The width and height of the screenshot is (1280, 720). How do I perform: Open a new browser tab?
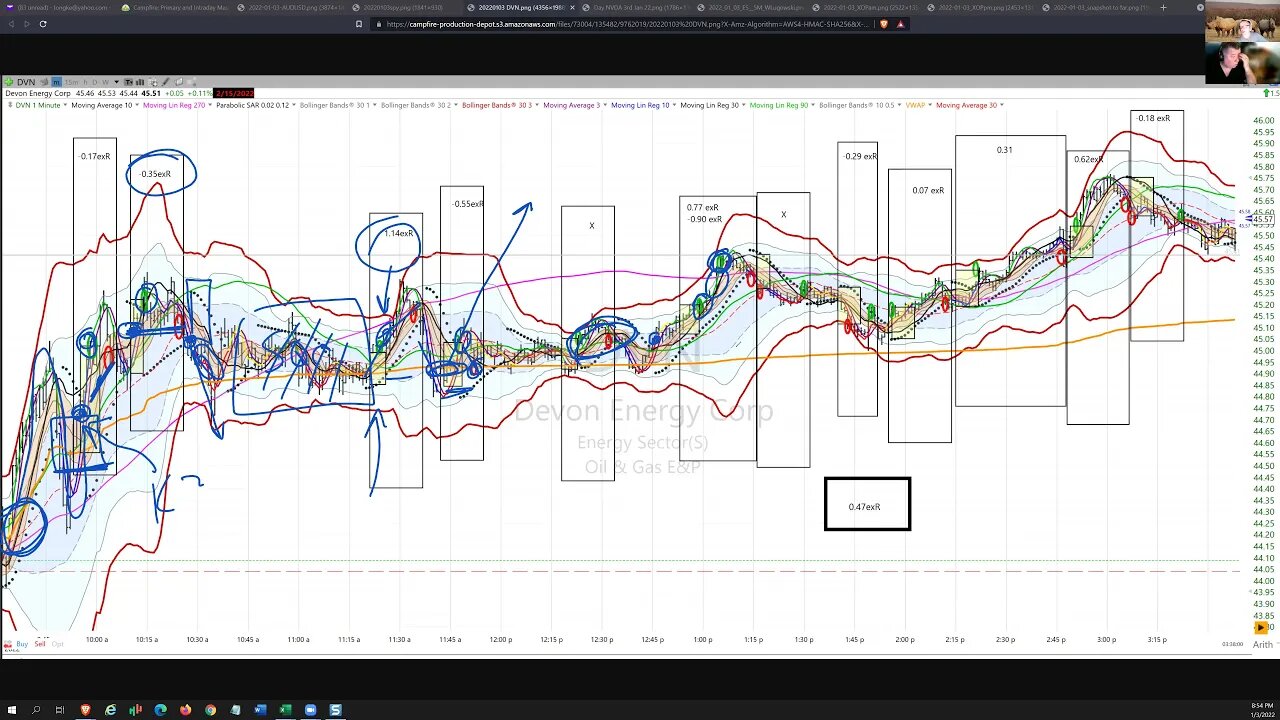point(1163,7)
